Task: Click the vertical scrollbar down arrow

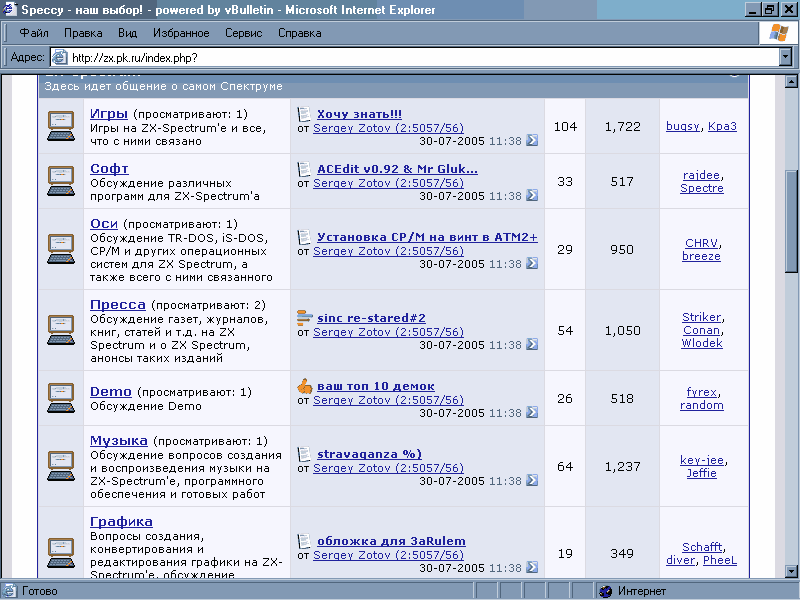Action: point(791,571)
